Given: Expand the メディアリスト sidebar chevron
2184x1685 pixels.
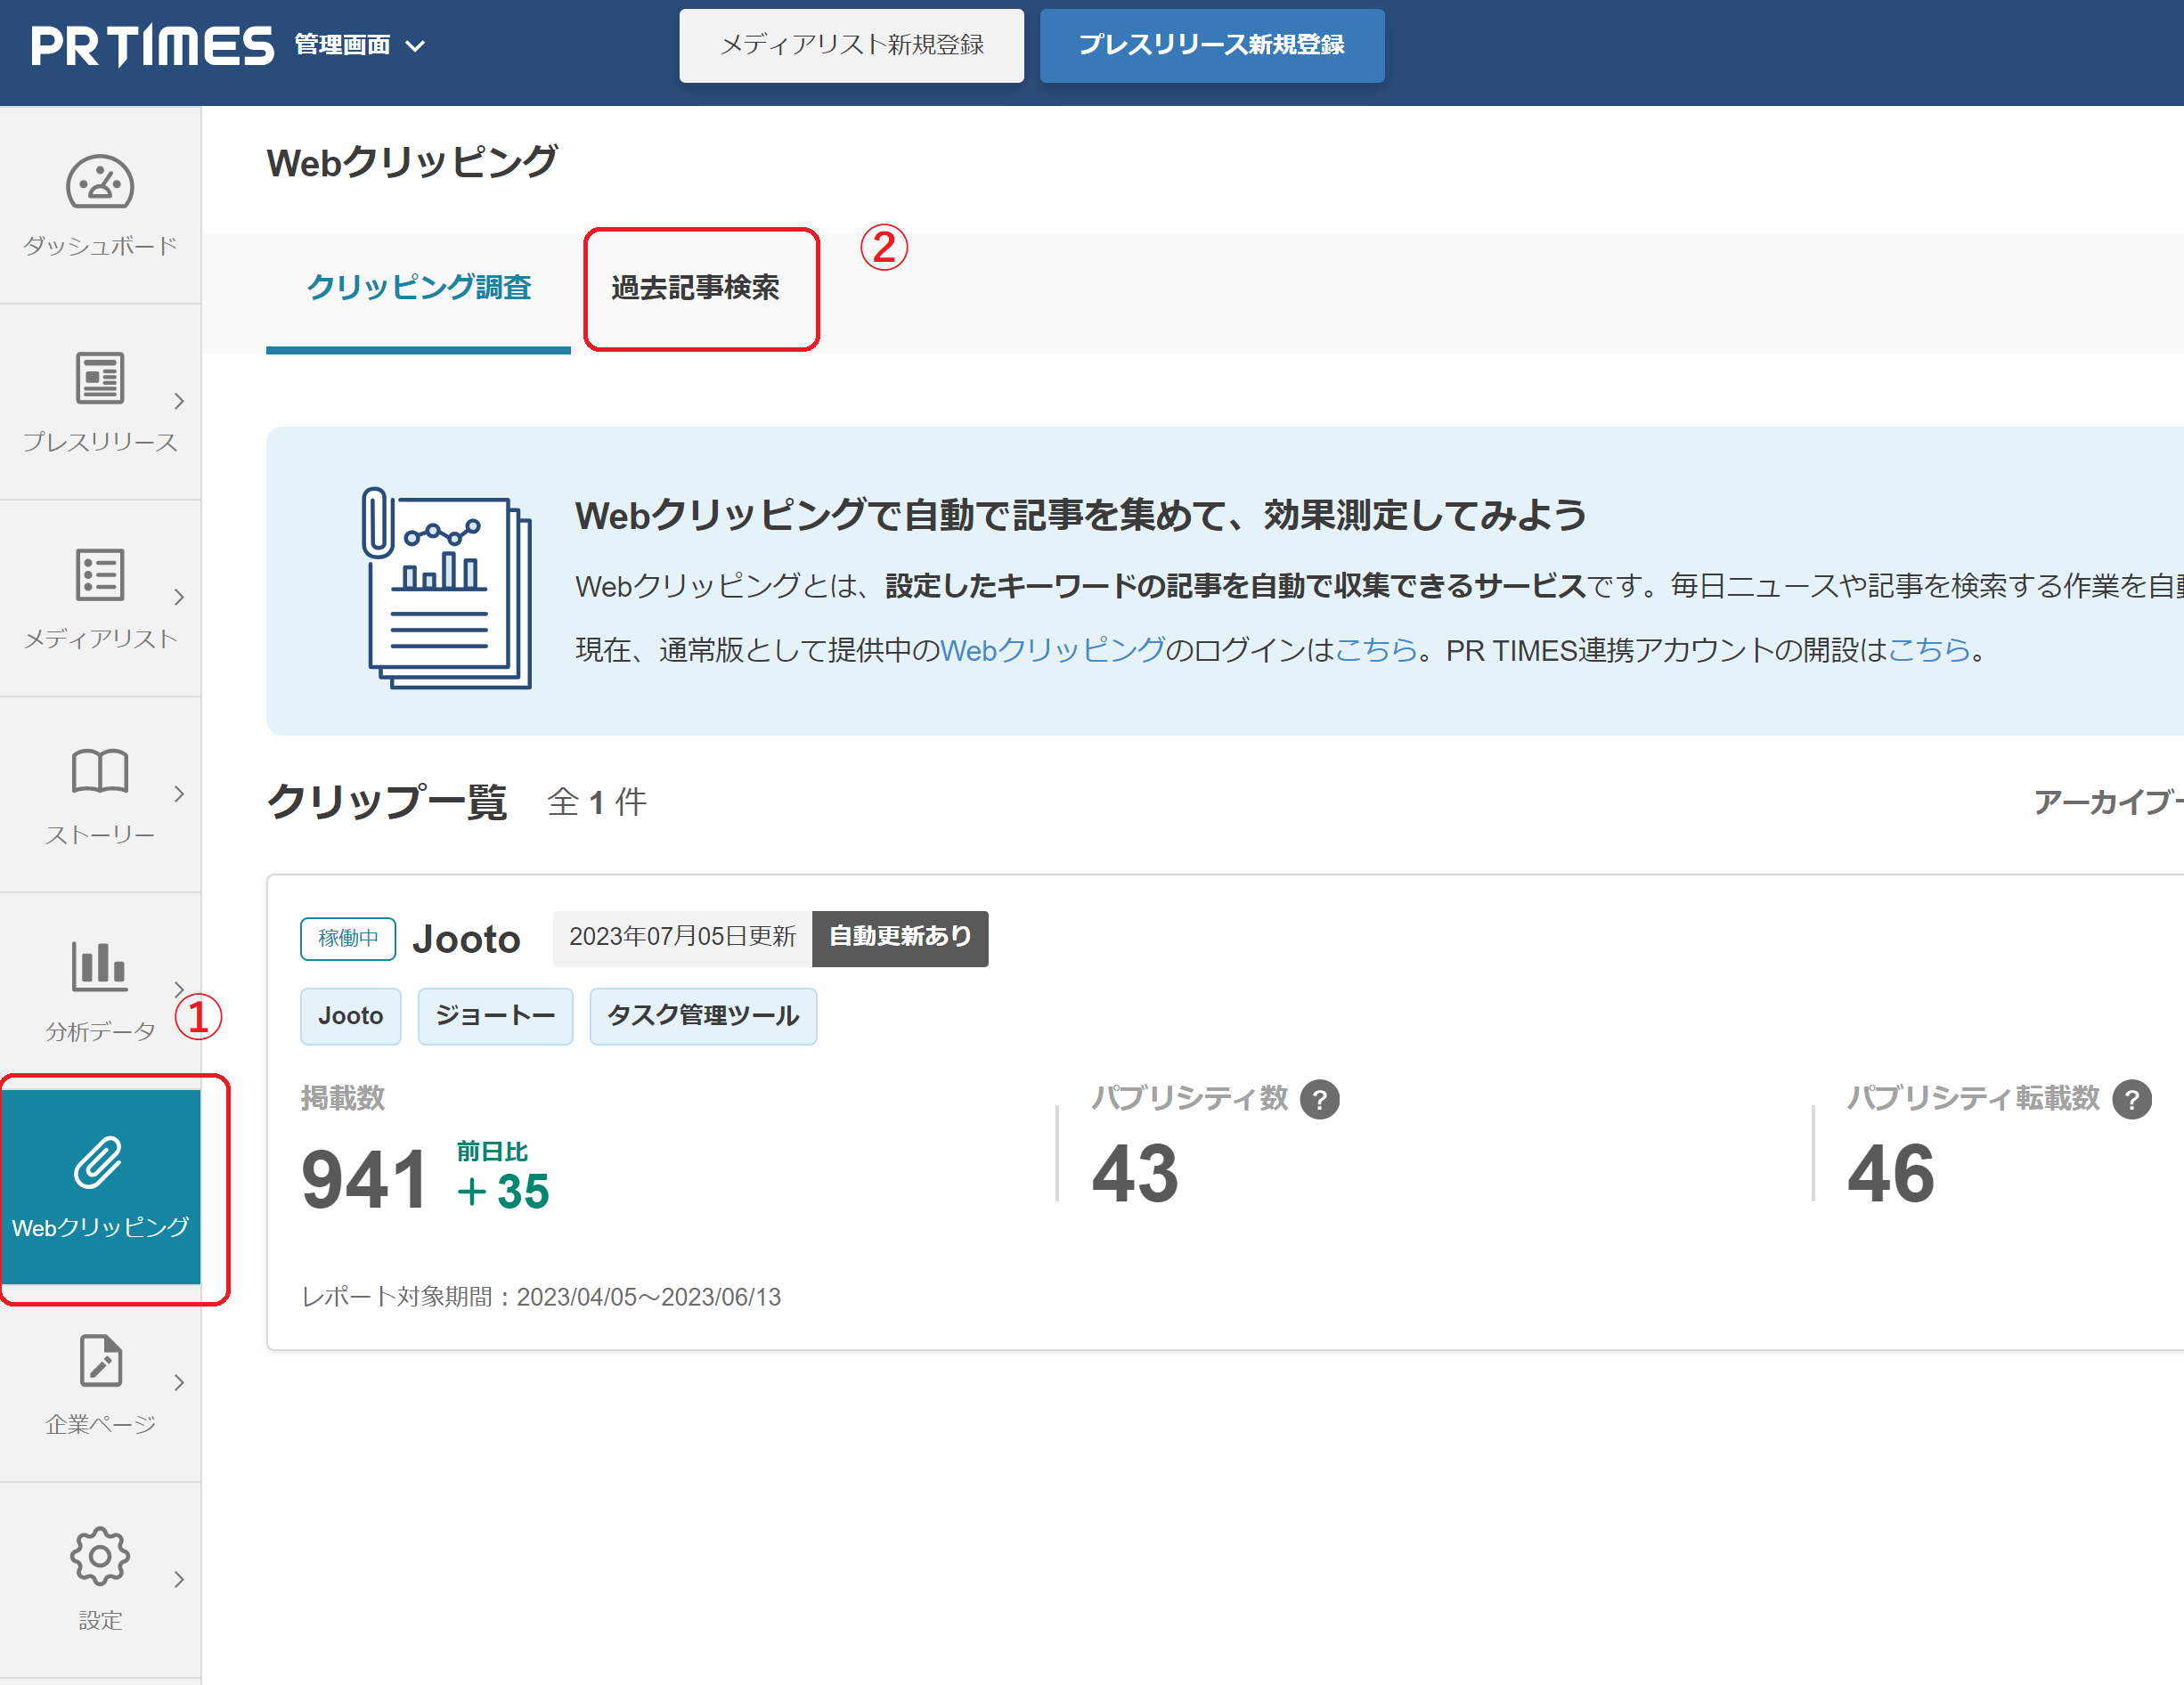Looking at the screenshot, I should pyautogui.click(x=179, y=597).
